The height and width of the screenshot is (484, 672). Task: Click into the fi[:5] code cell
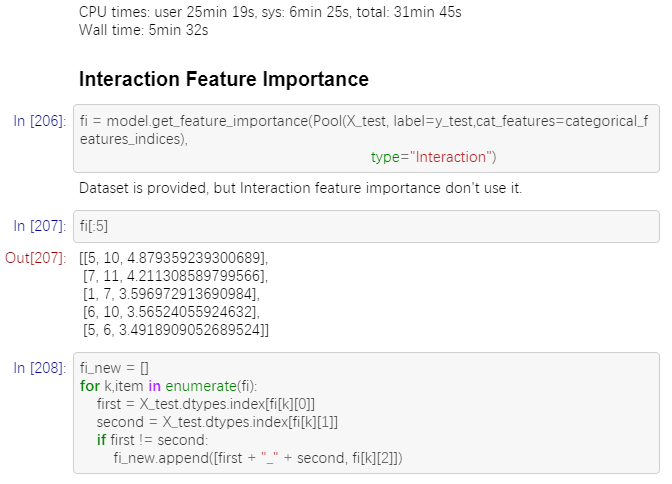point(366,226)
